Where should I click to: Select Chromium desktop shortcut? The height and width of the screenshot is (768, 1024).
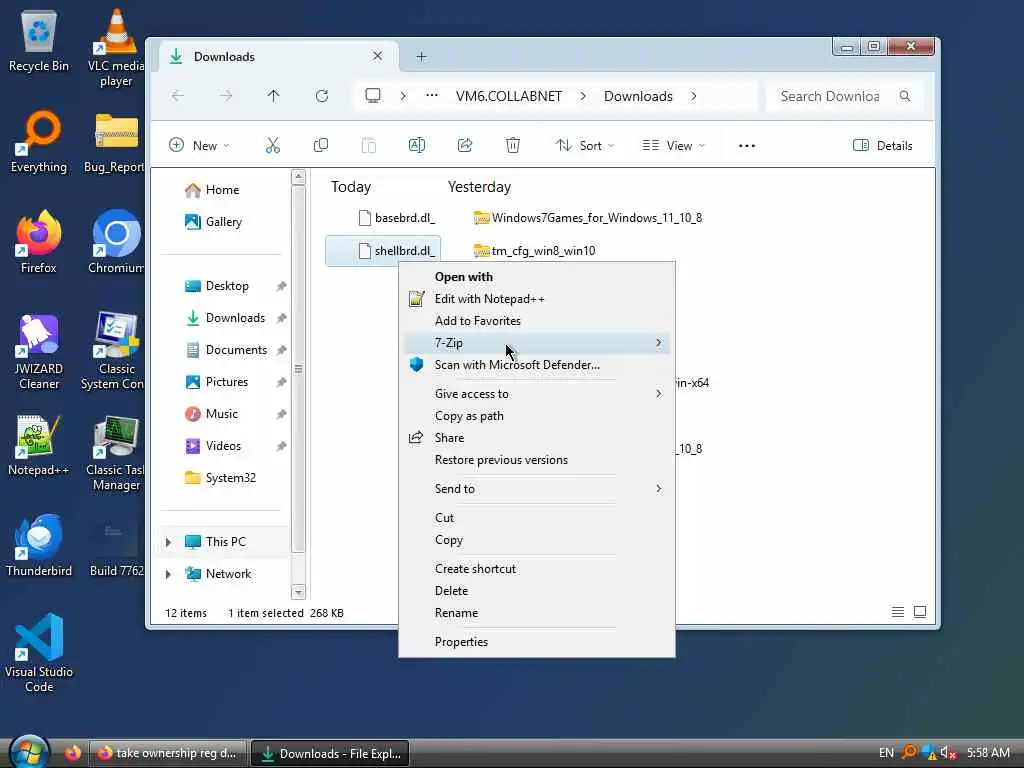[x=116, y=242]
